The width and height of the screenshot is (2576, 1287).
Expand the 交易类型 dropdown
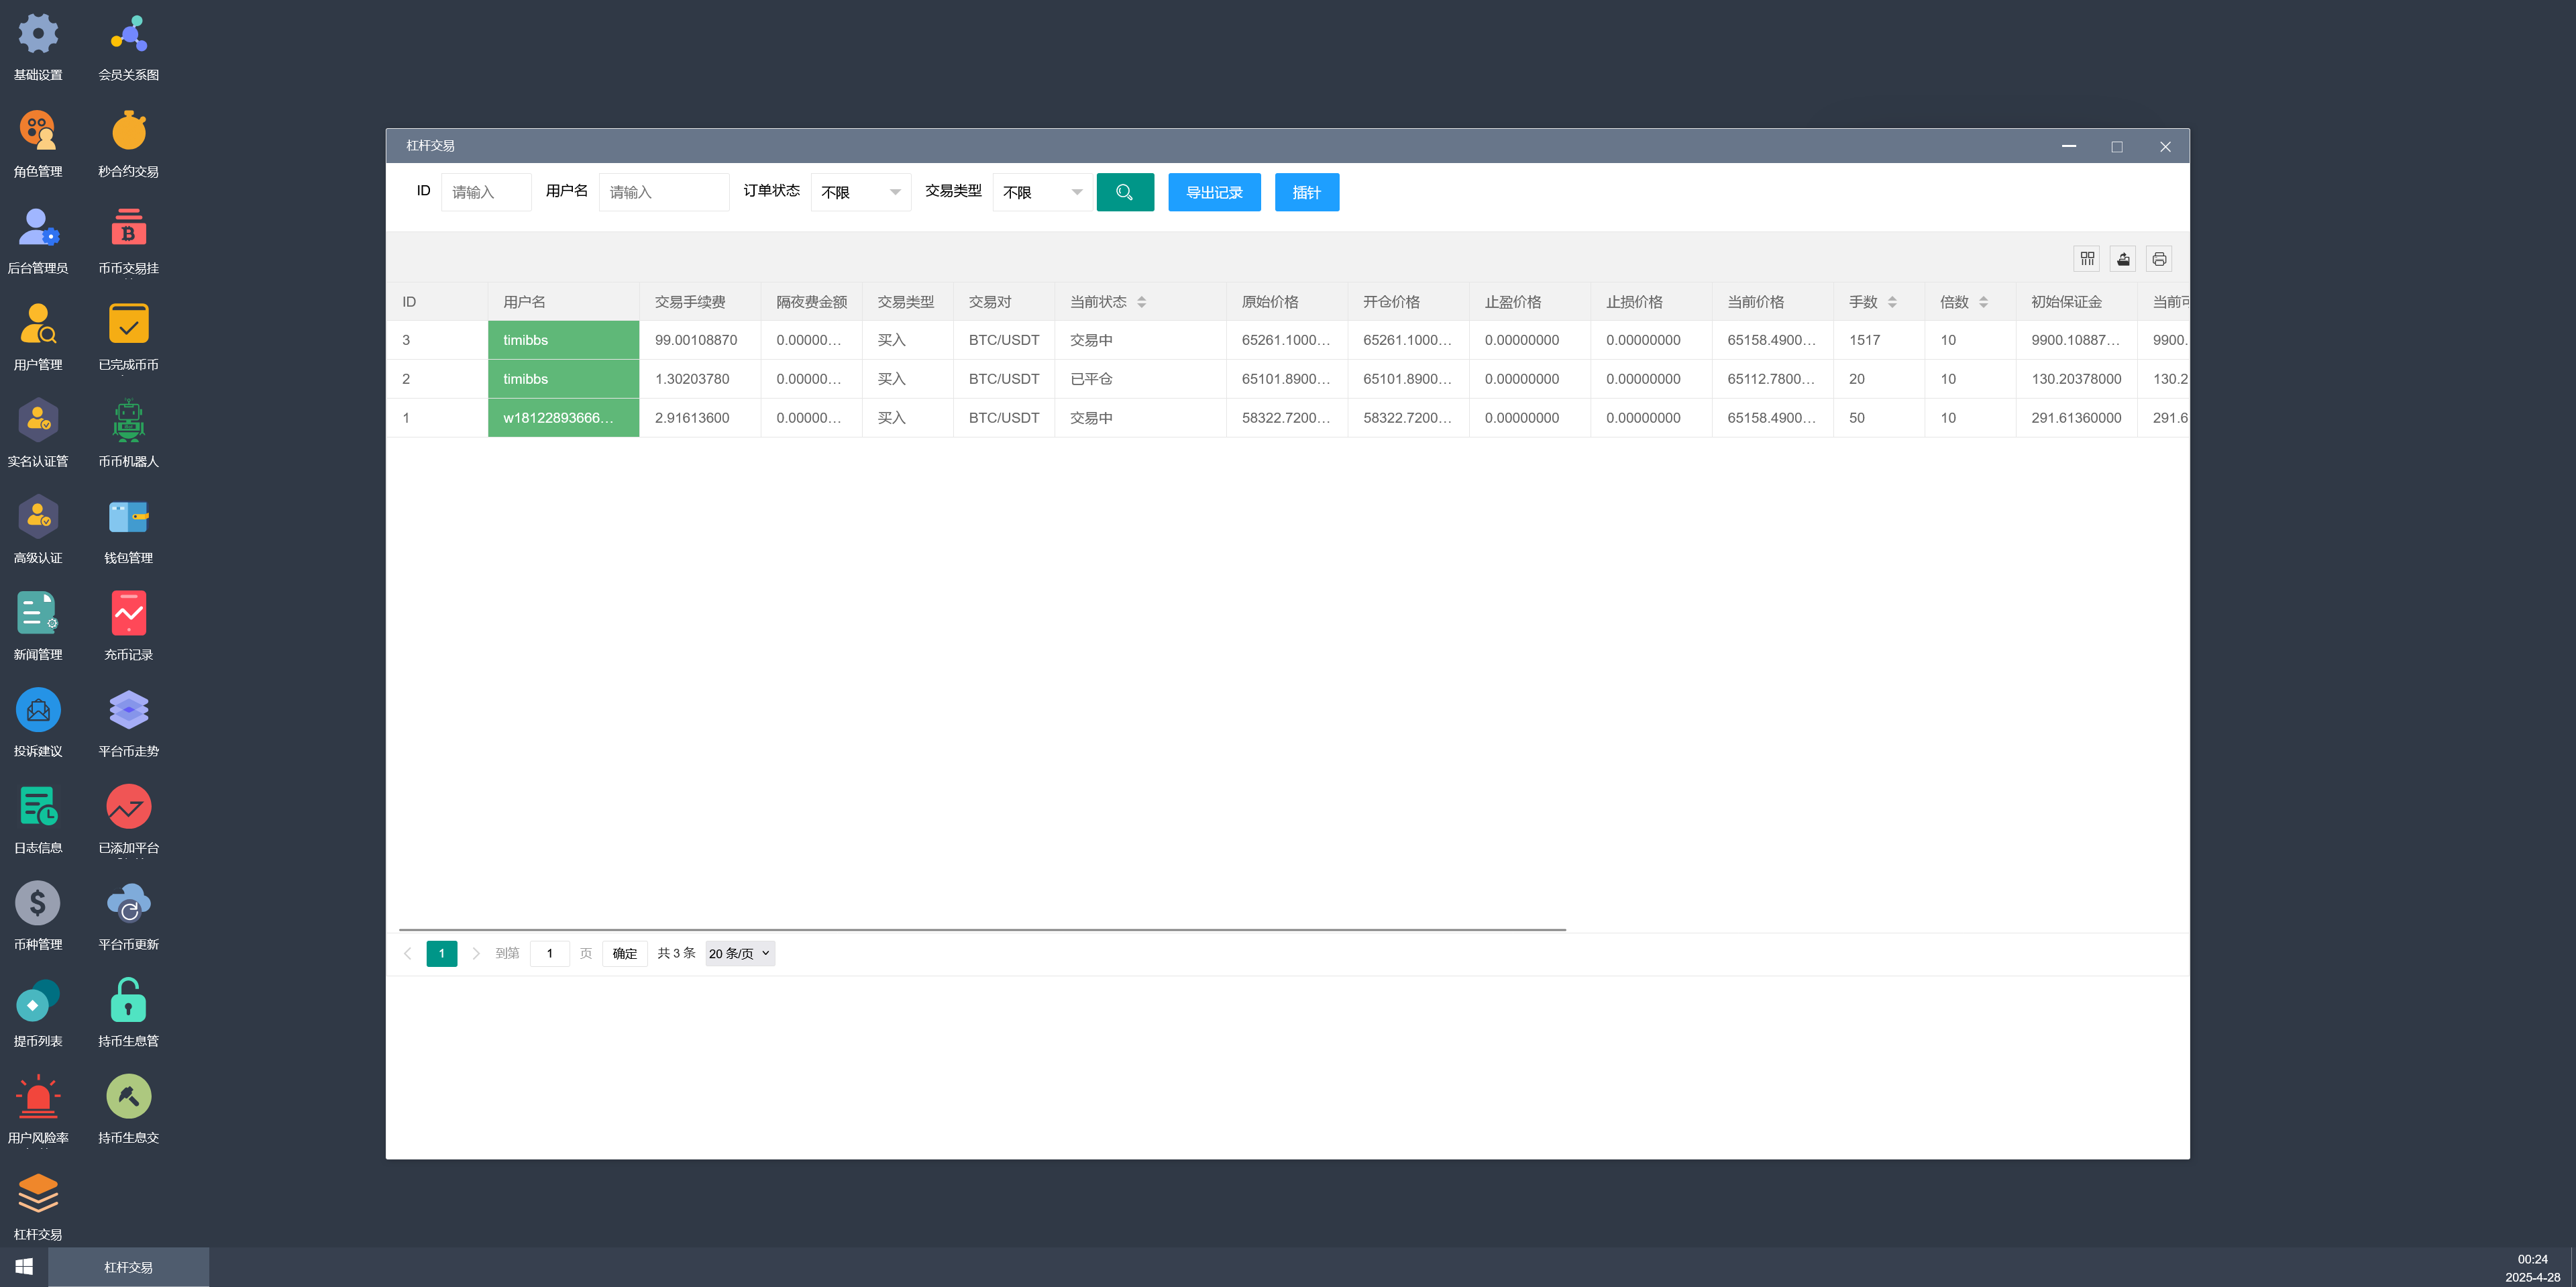tap(1042, 192)
